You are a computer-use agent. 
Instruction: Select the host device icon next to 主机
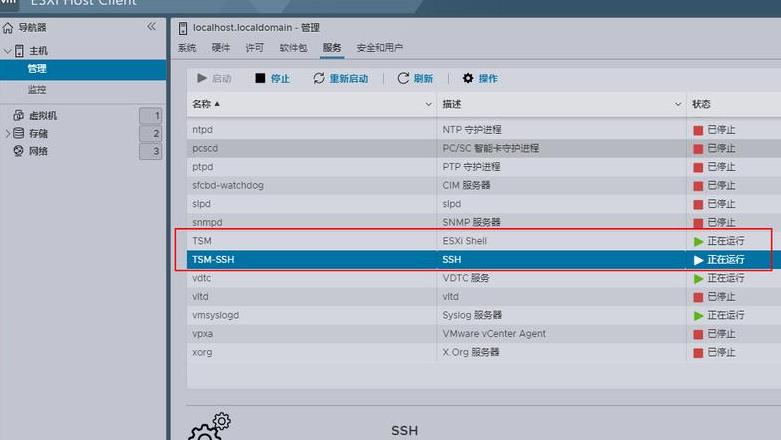point(19,51)
